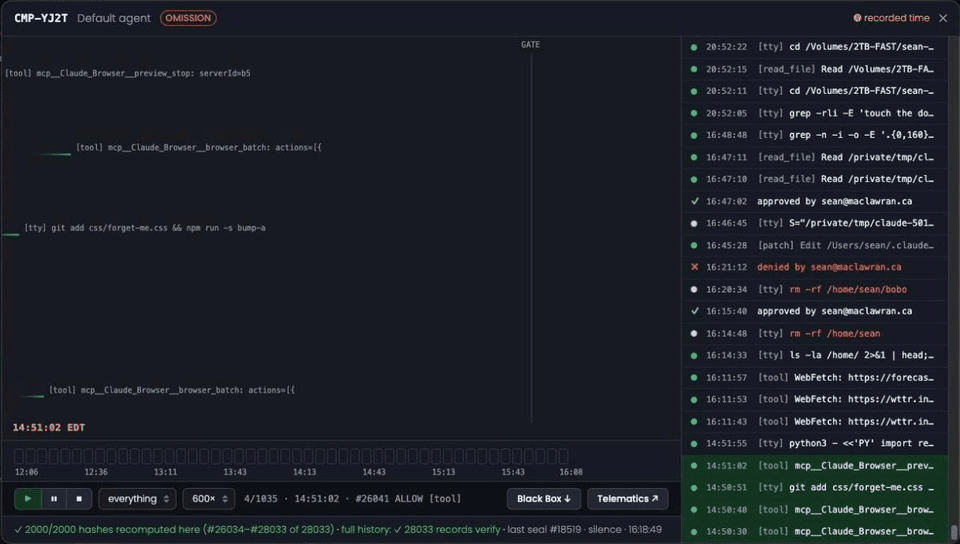Select the 16:11:53 WebFetch wttr.in row

point(814,400)
